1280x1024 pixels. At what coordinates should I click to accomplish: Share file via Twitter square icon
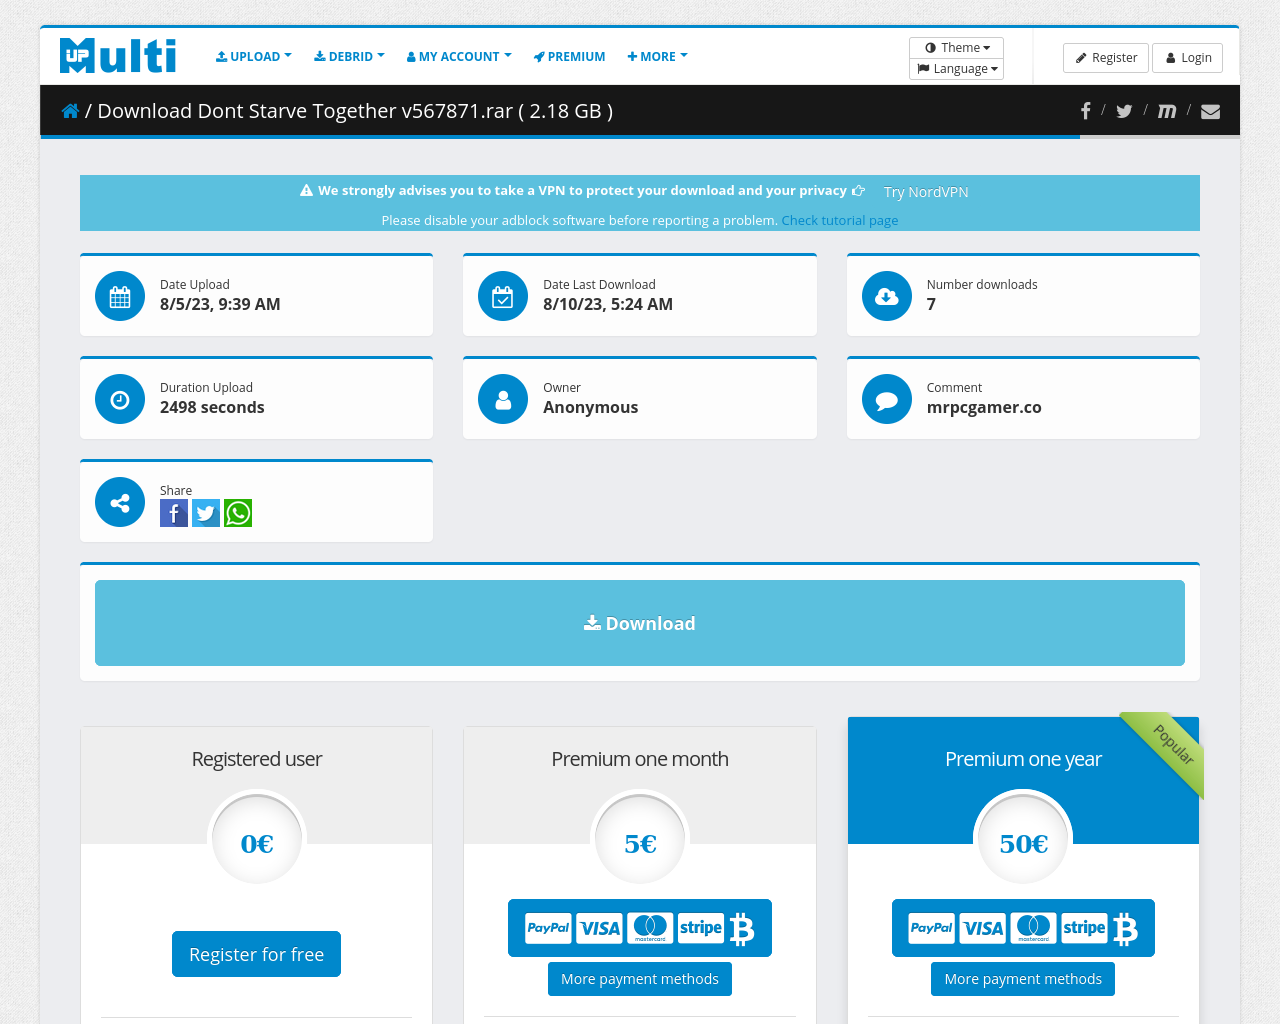click(x=206, y=513)
